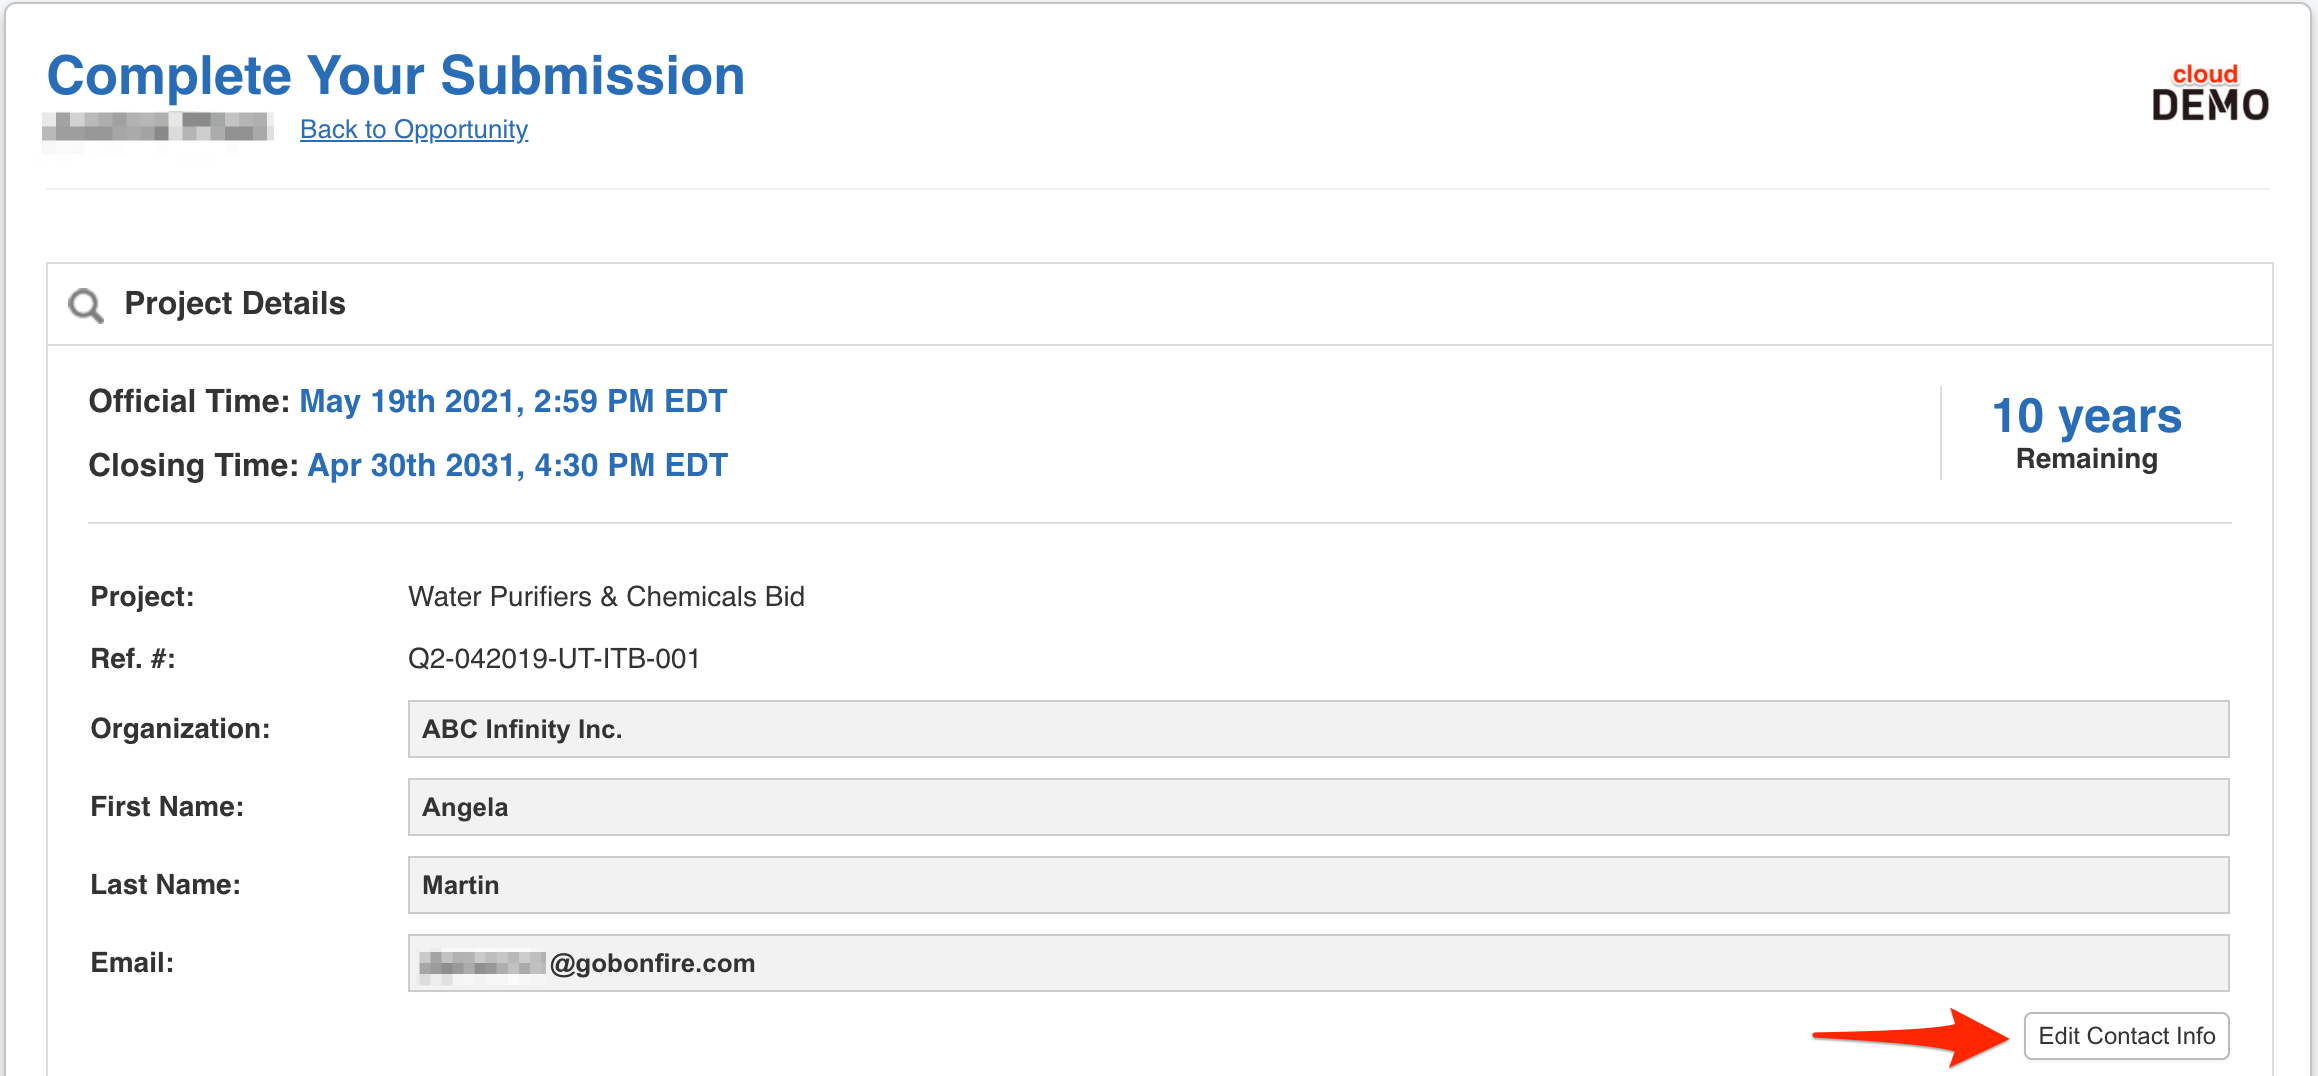This screenshot has width=2318, height=1076.
Task: Select the Last Name field with Martin
Action: tap(1317, 885)
